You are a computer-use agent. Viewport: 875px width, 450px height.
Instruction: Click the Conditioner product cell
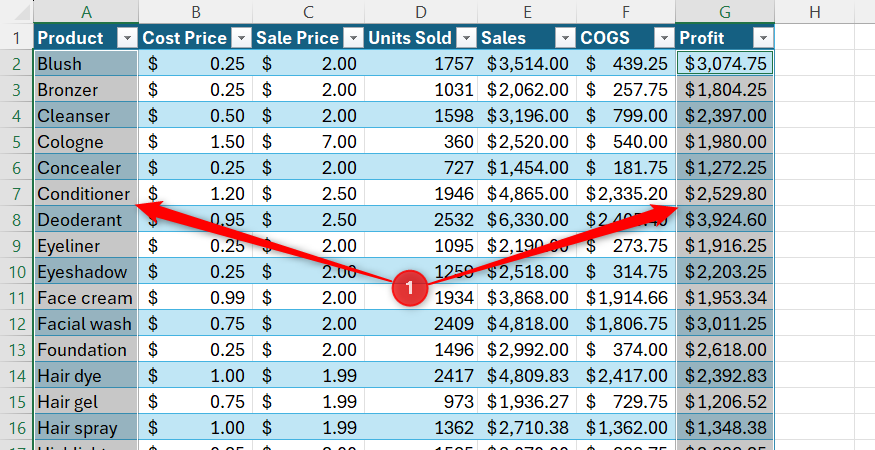86,194
